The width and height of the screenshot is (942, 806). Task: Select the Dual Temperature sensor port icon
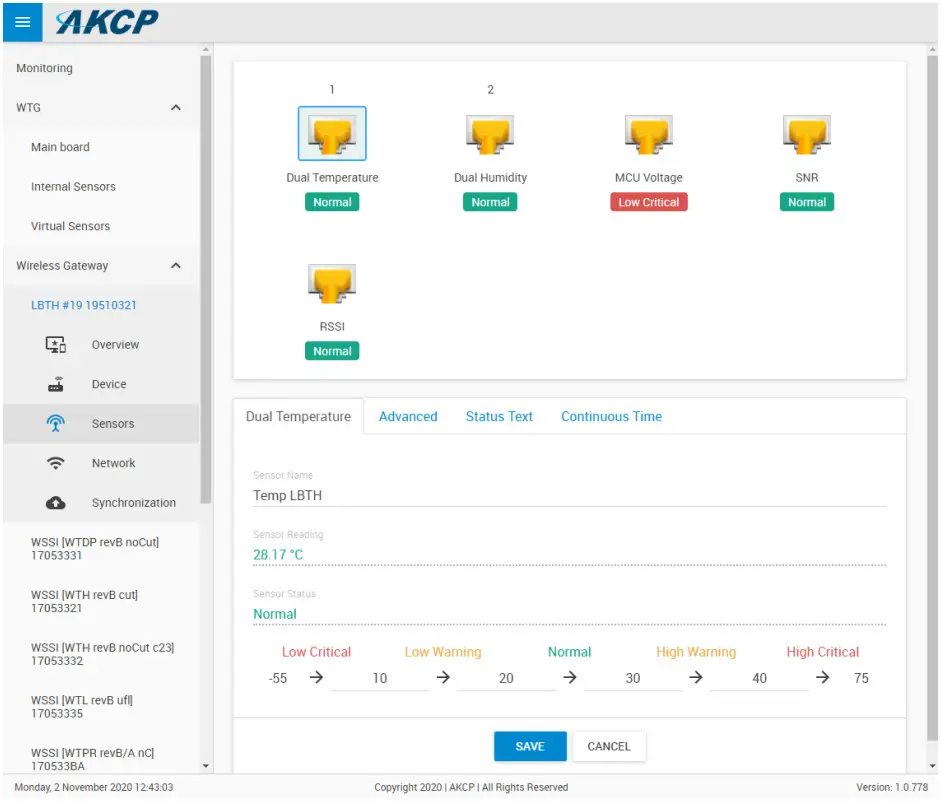click(x=332, y=133)
